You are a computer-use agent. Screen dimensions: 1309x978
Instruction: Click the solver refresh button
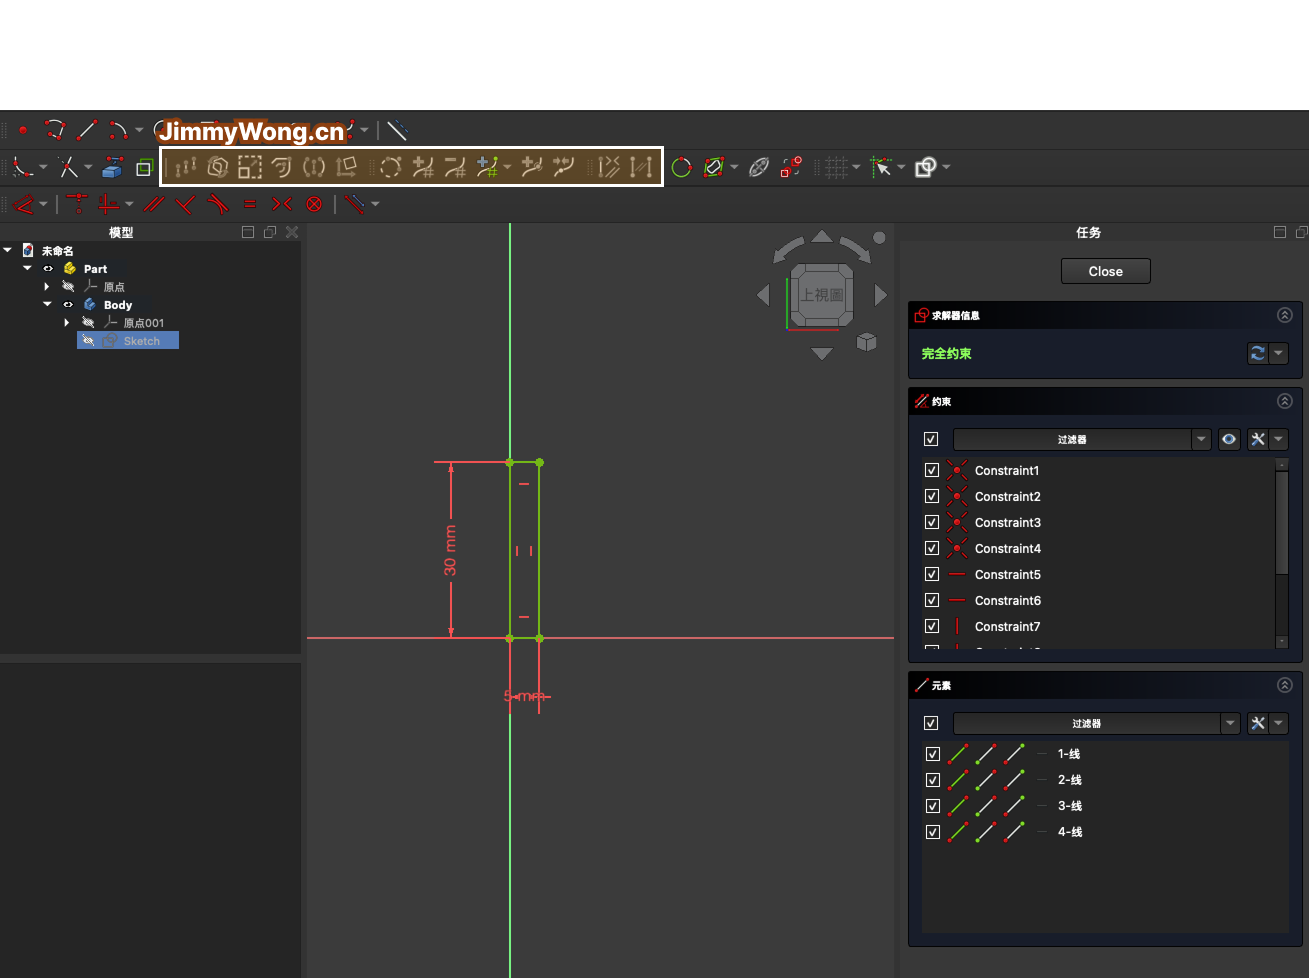(x=1258, y=353)
